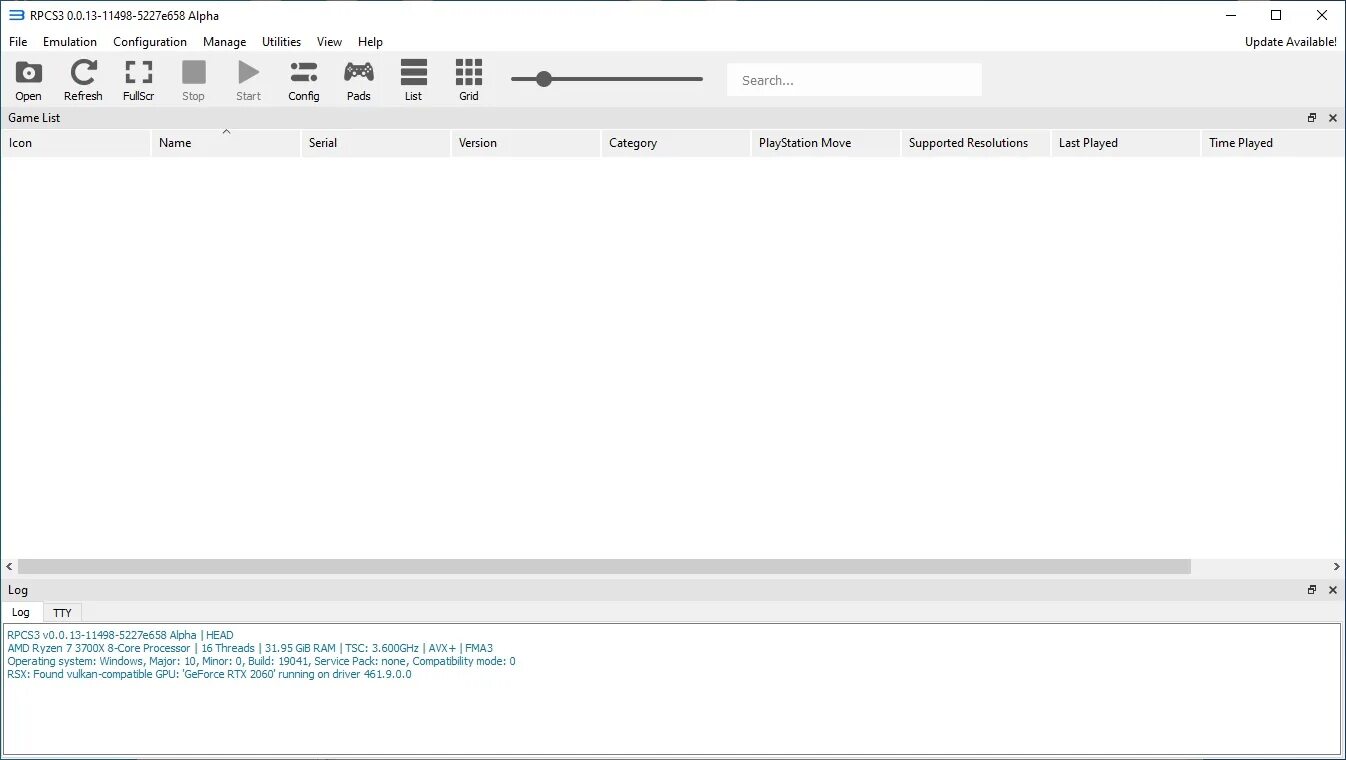Image resolution: width=1346 pixels, height=760 pixels.
Task: Click the RPCS3 v0.0.13 HEAD log line
Action: point(120,635)
